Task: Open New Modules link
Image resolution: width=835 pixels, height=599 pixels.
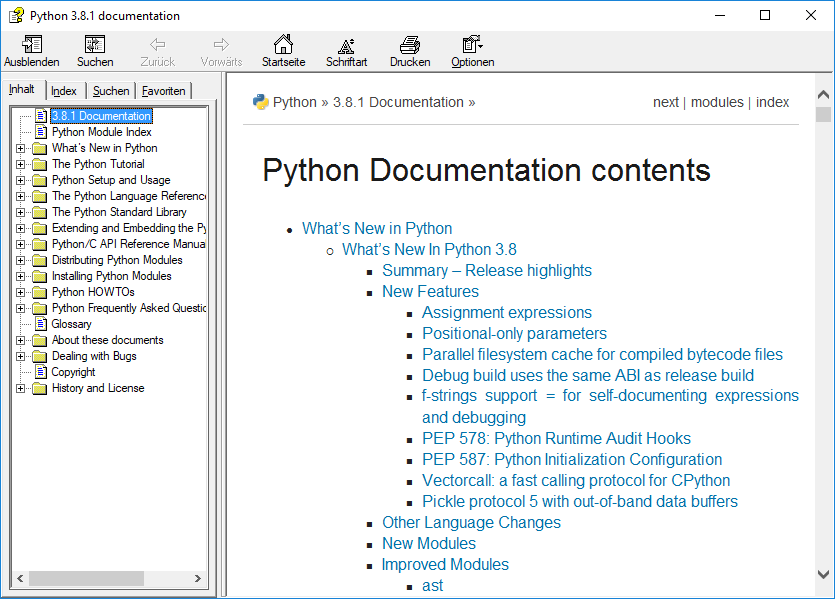Action: (429, 543)
